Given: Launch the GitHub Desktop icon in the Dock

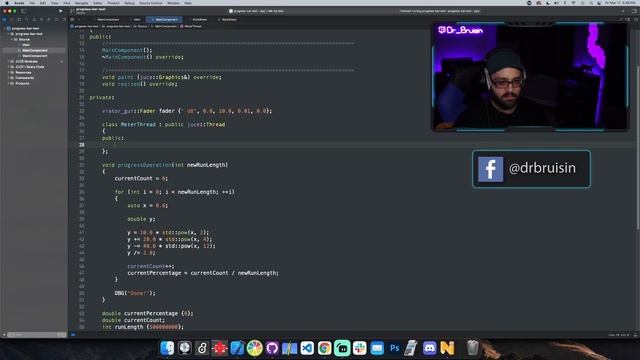Looking at the screenshot, I should (272, 348).
